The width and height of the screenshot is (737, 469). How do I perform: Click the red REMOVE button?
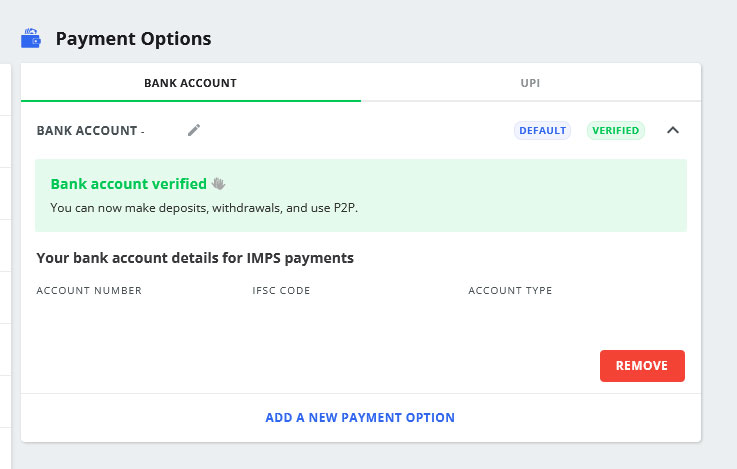pos(642,366)
